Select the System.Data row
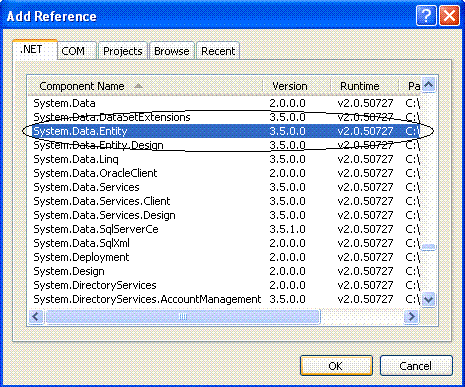This screenshot has height=387, width=465. tap(224, 103)
